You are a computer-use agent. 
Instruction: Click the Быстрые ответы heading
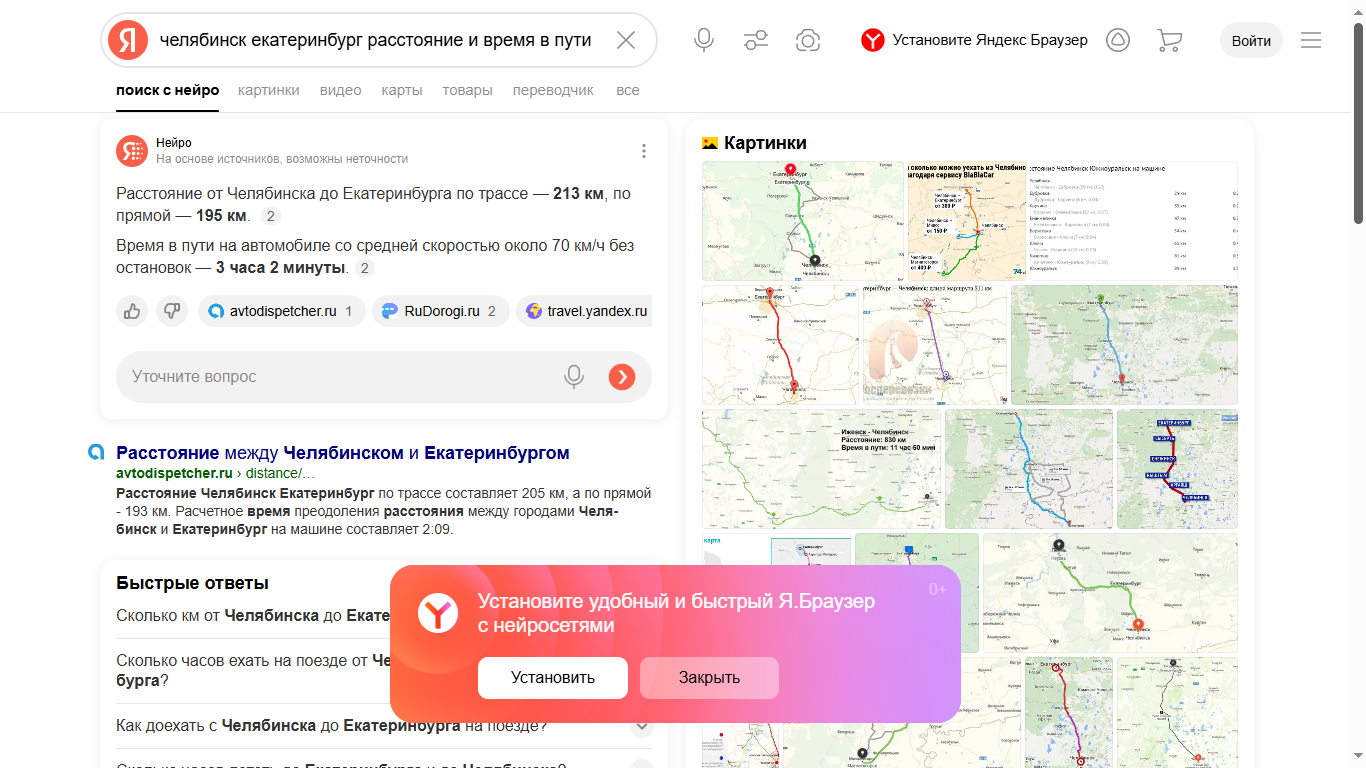[192, 583]
